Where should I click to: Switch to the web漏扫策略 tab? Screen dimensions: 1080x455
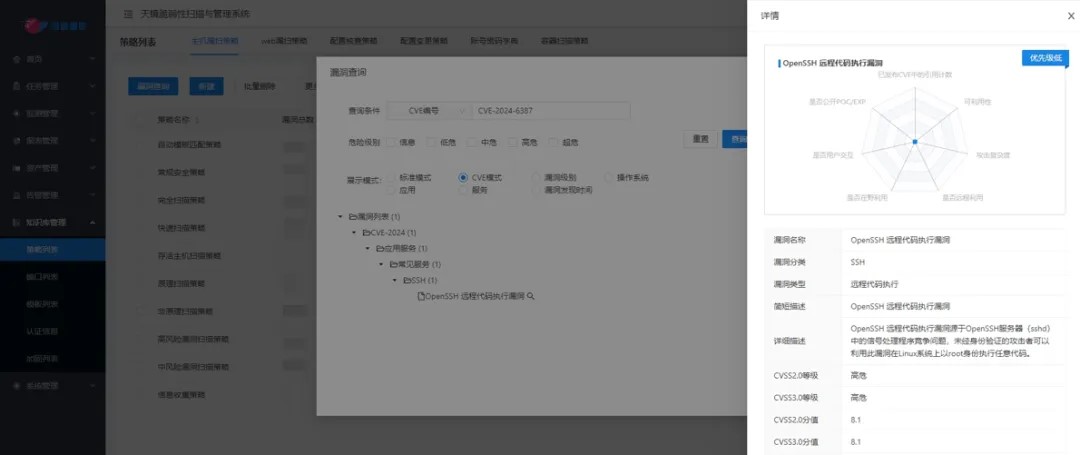[x=284, y=41]
